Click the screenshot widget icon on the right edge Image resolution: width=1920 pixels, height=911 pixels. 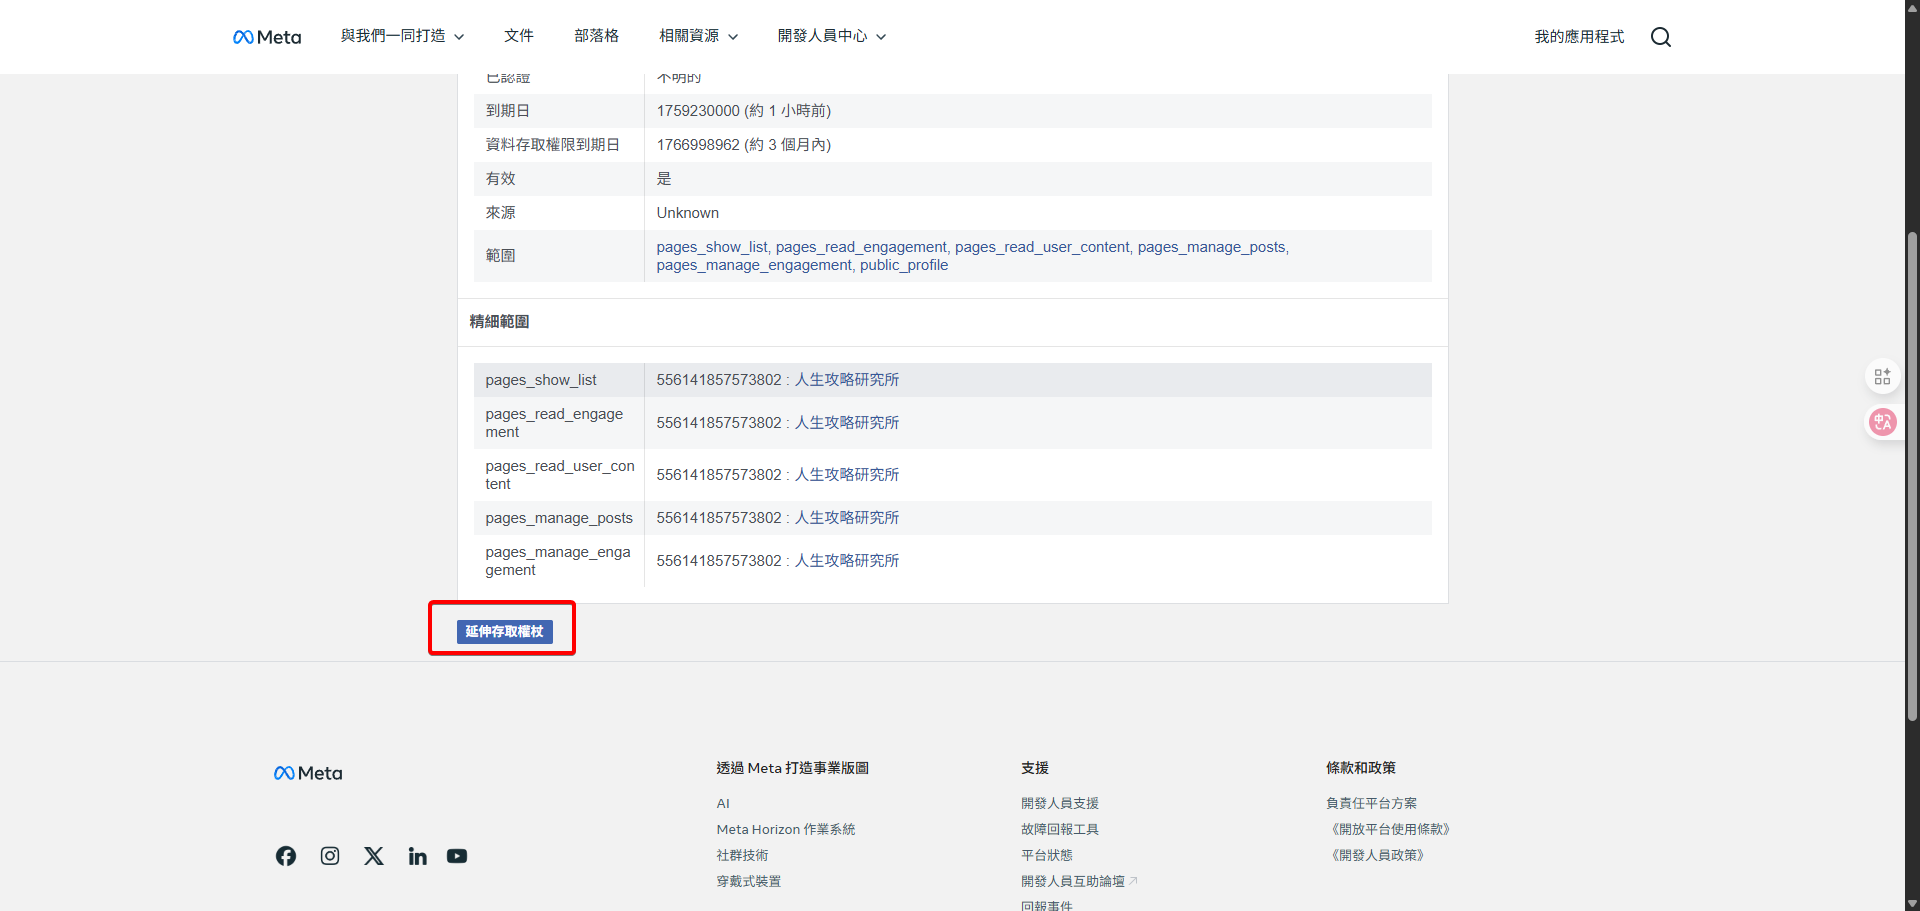1883,376
